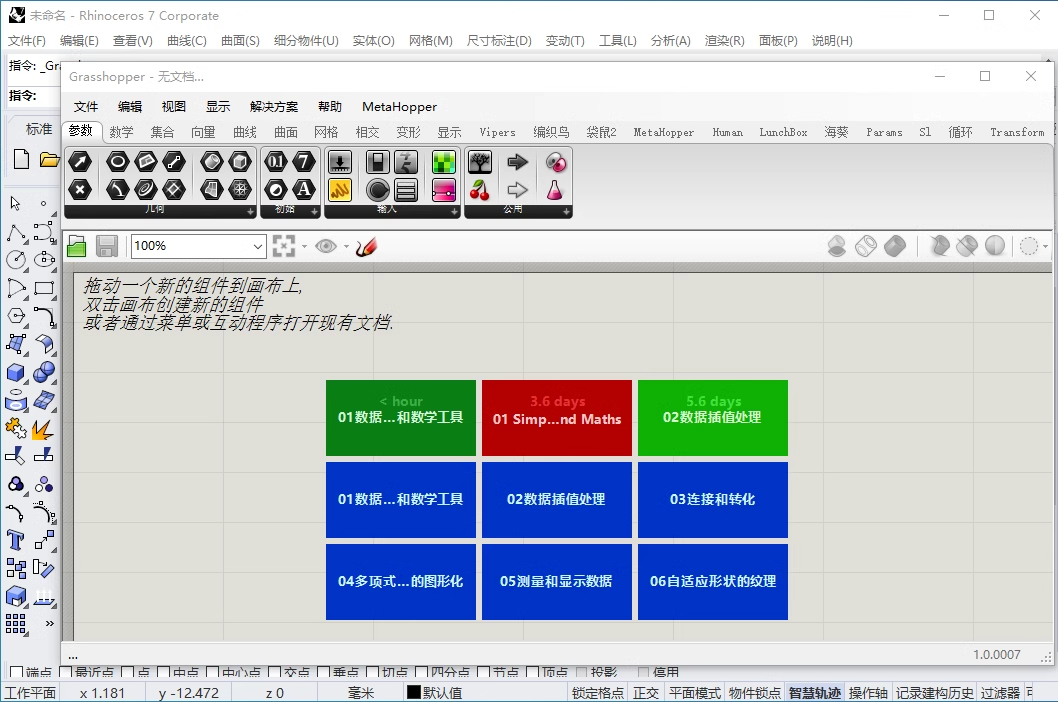
Task: Choose the round Control Knob icon
Action: 377,190
